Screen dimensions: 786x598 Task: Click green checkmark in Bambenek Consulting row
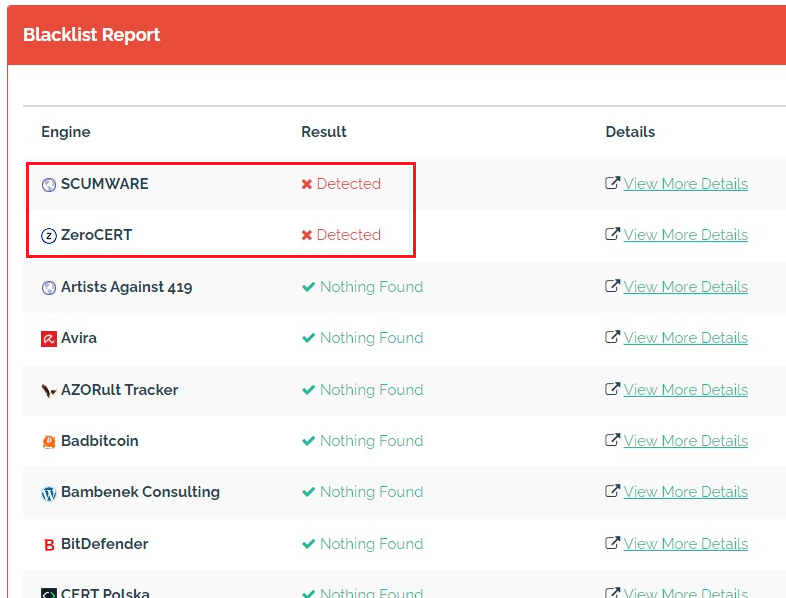tap(308, 492)
